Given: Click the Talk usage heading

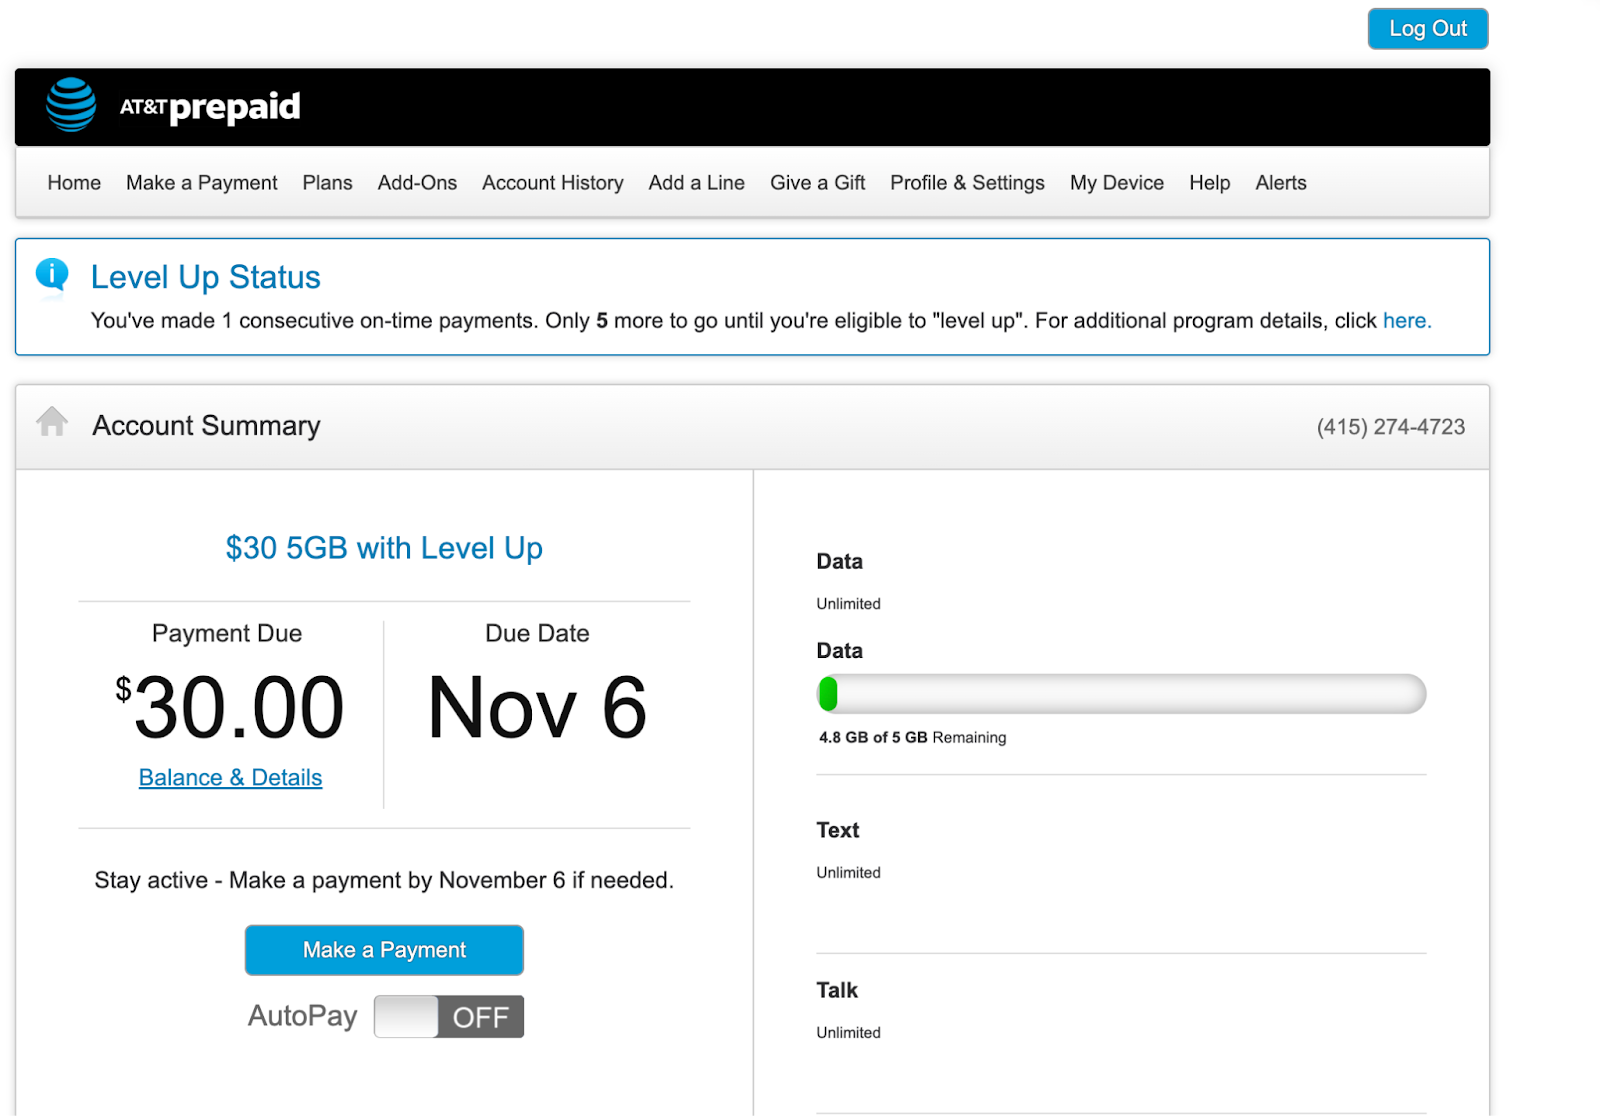Looking at the screenshot, I should point(837,990).
